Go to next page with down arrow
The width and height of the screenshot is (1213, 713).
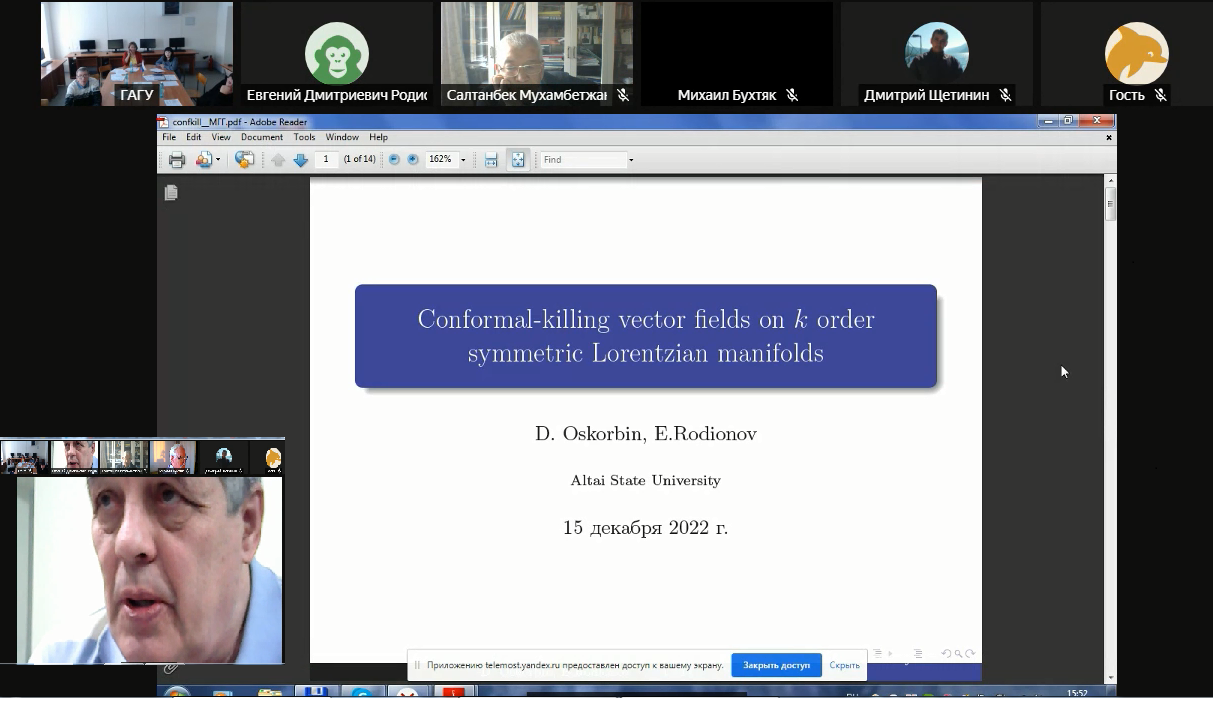300,160
